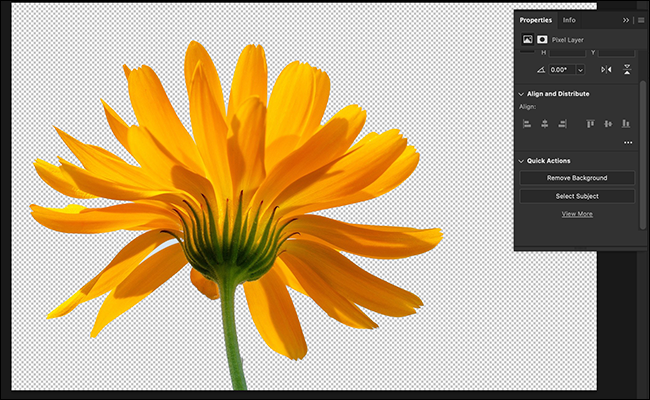Click the pixel layer image icon
Viewport: 650px width, 400px height.
click(x=527, y=39)
